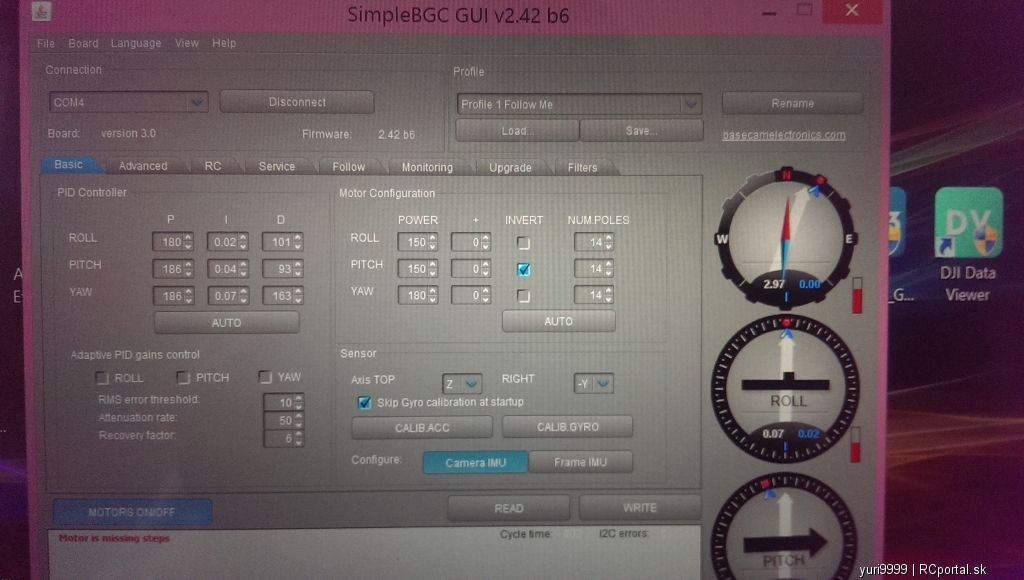Open the File menu

[x=46, y=43]
